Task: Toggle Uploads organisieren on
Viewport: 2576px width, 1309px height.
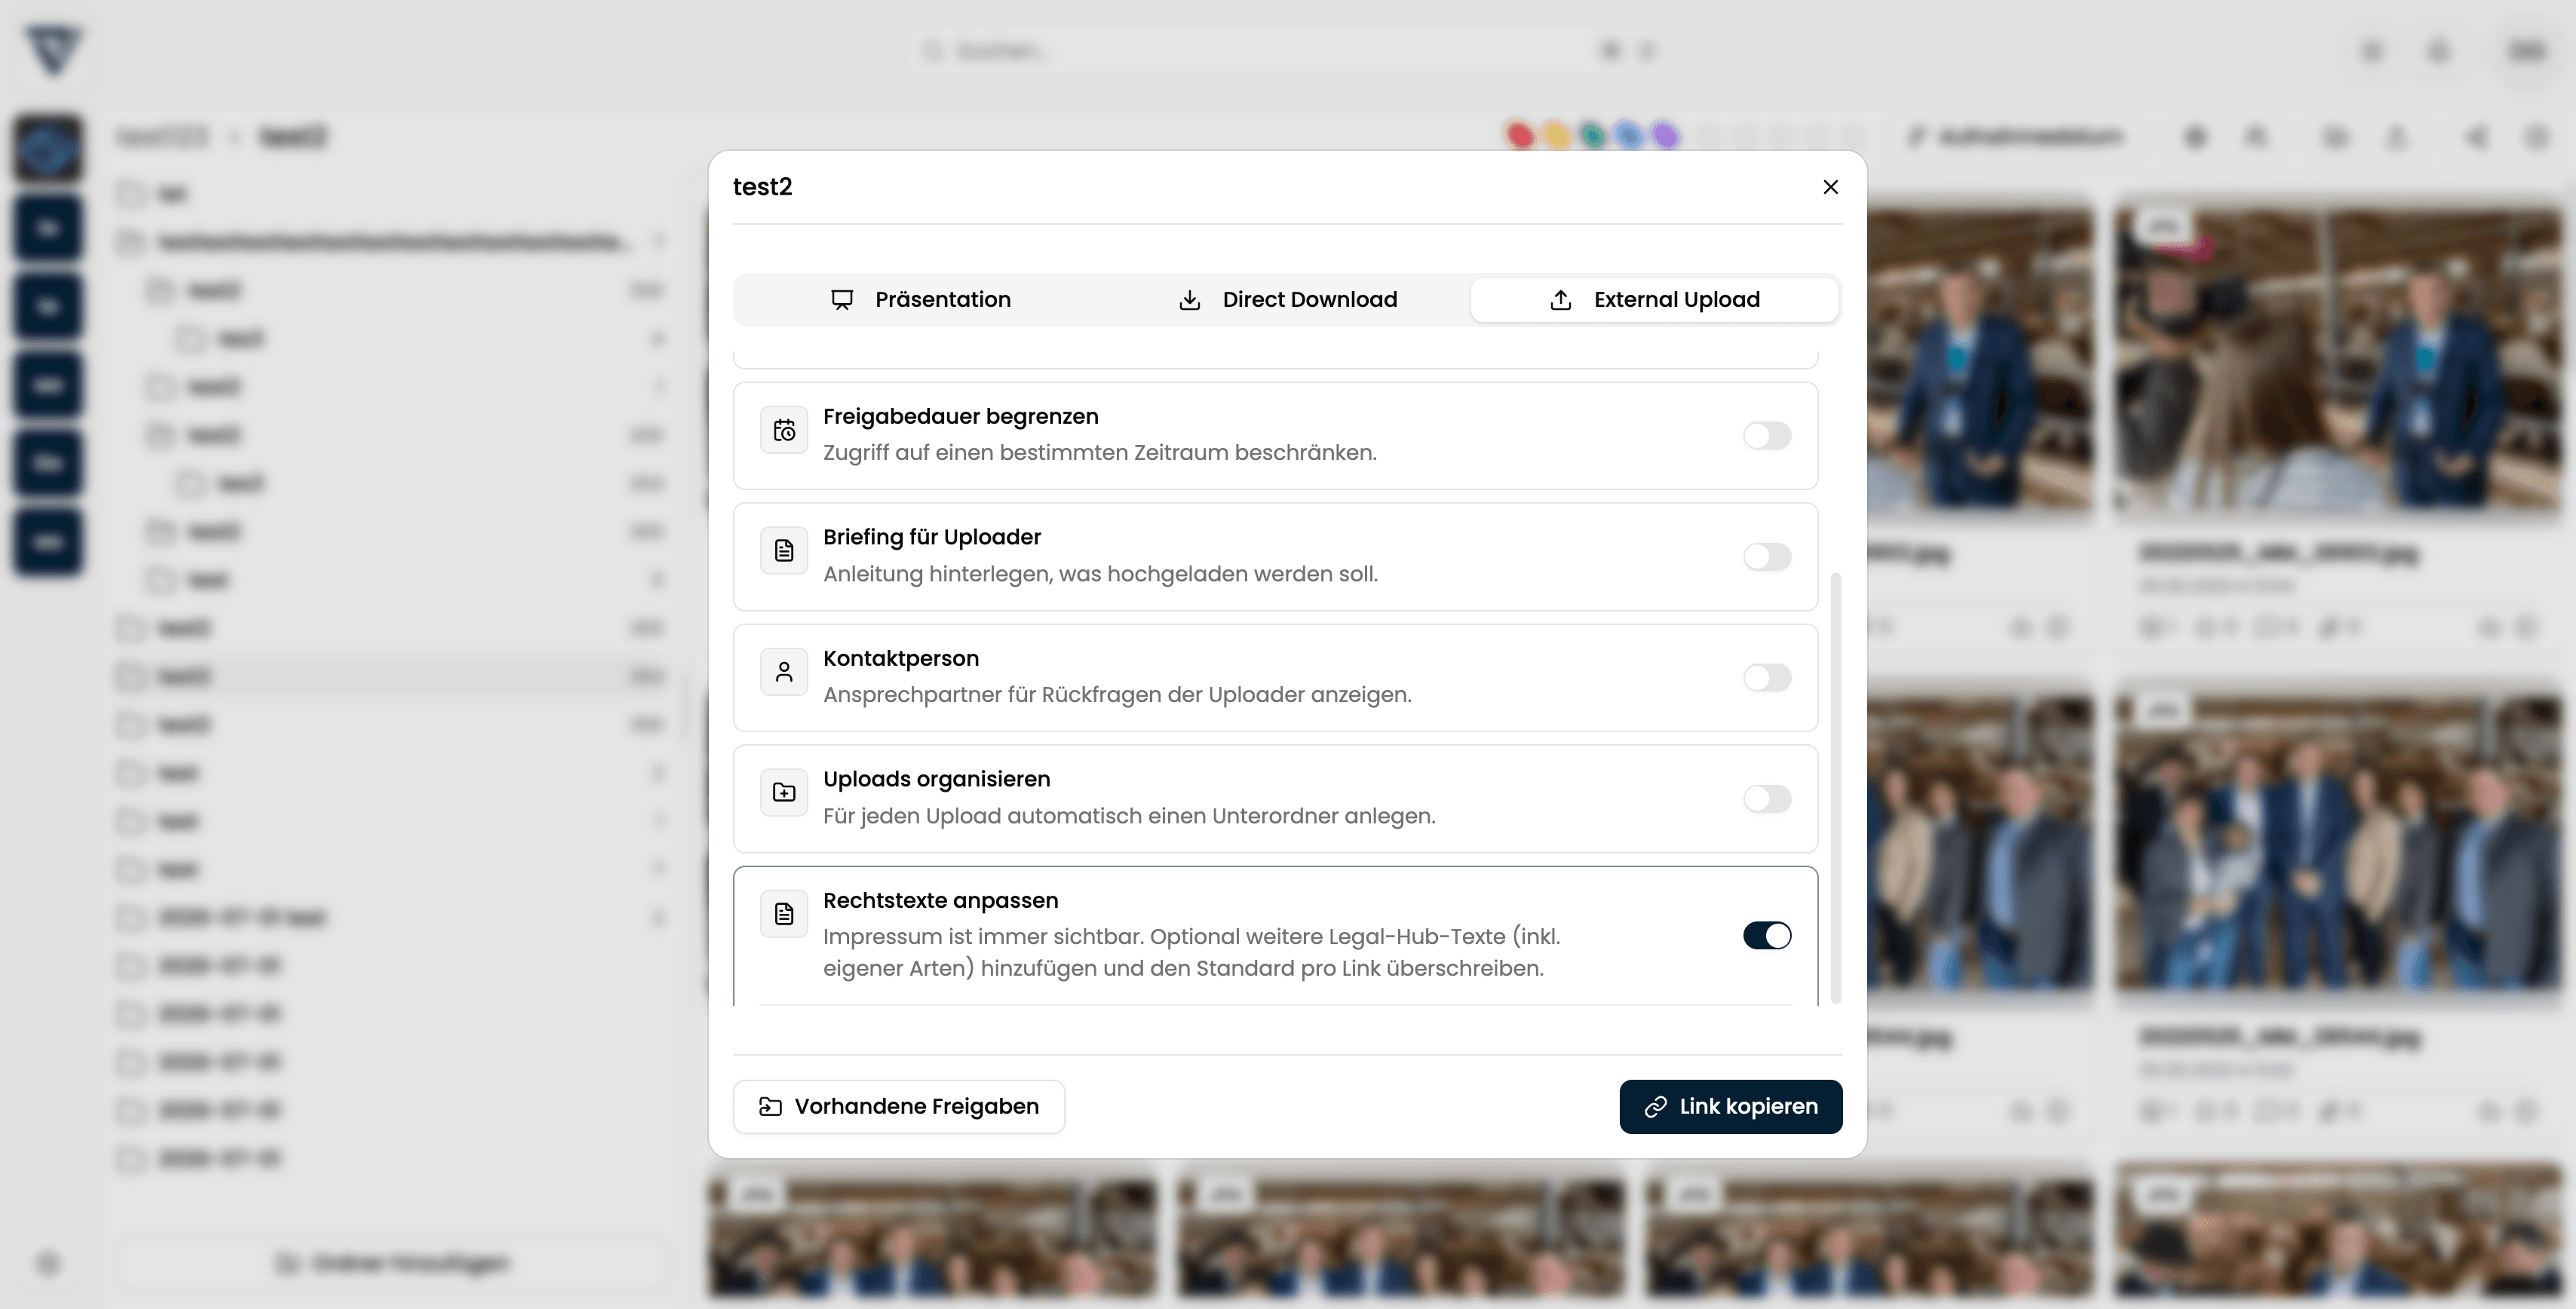Action: 1767,799
